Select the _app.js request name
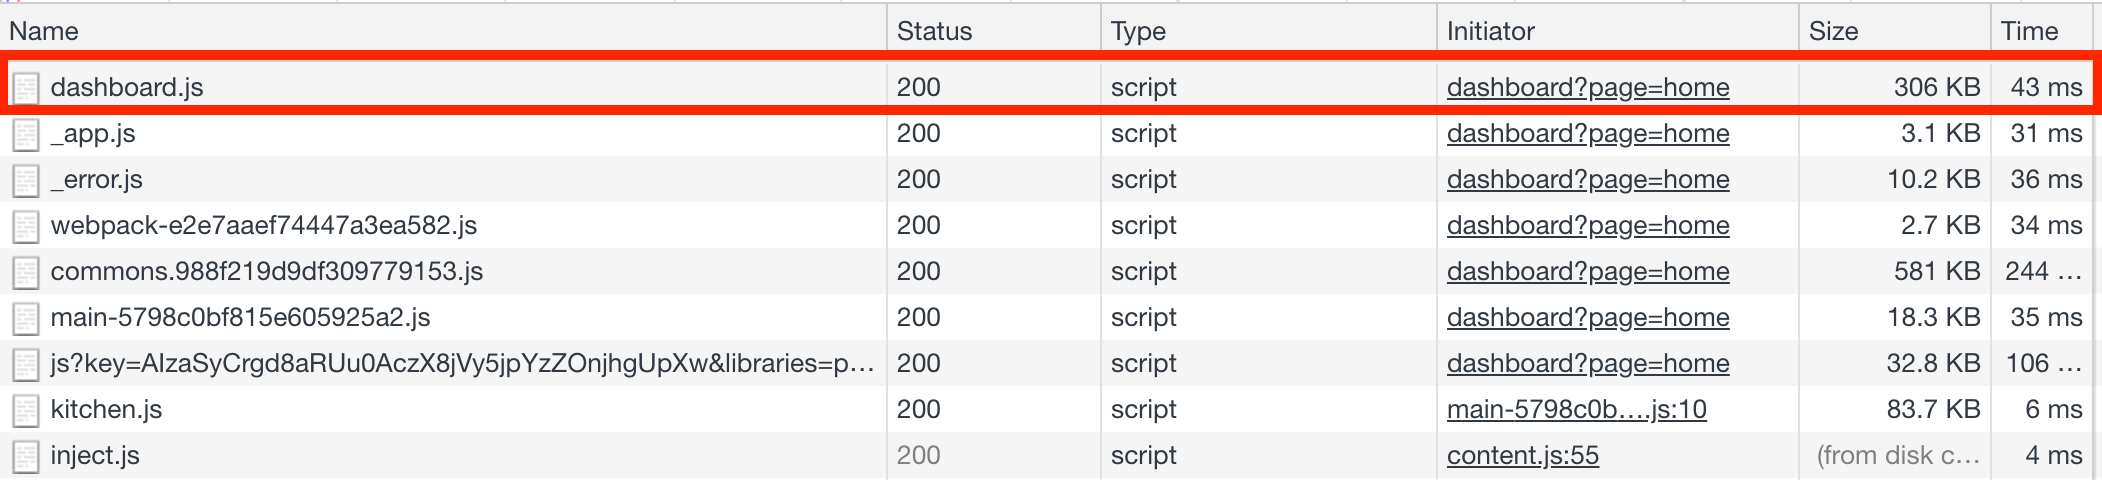2102x480 pixels. (x=93, y=133)
